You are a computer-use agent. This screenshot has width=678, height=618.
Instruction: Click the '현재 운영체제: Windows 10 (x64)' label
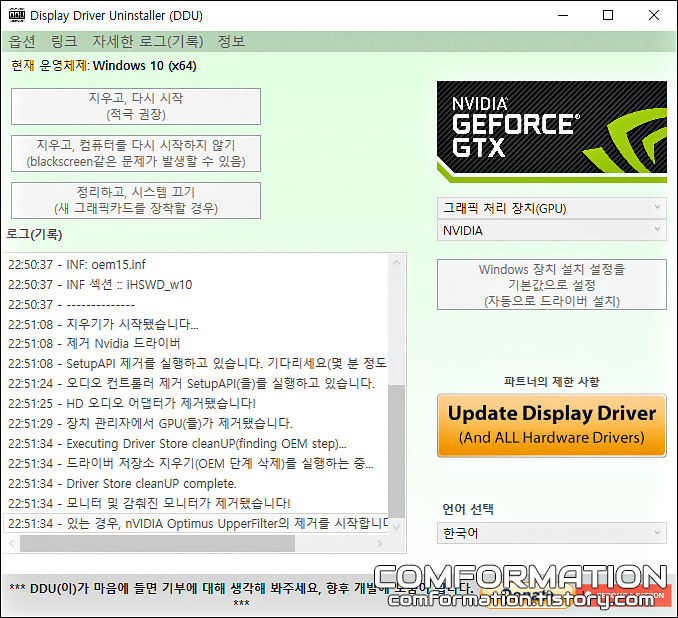104,66
